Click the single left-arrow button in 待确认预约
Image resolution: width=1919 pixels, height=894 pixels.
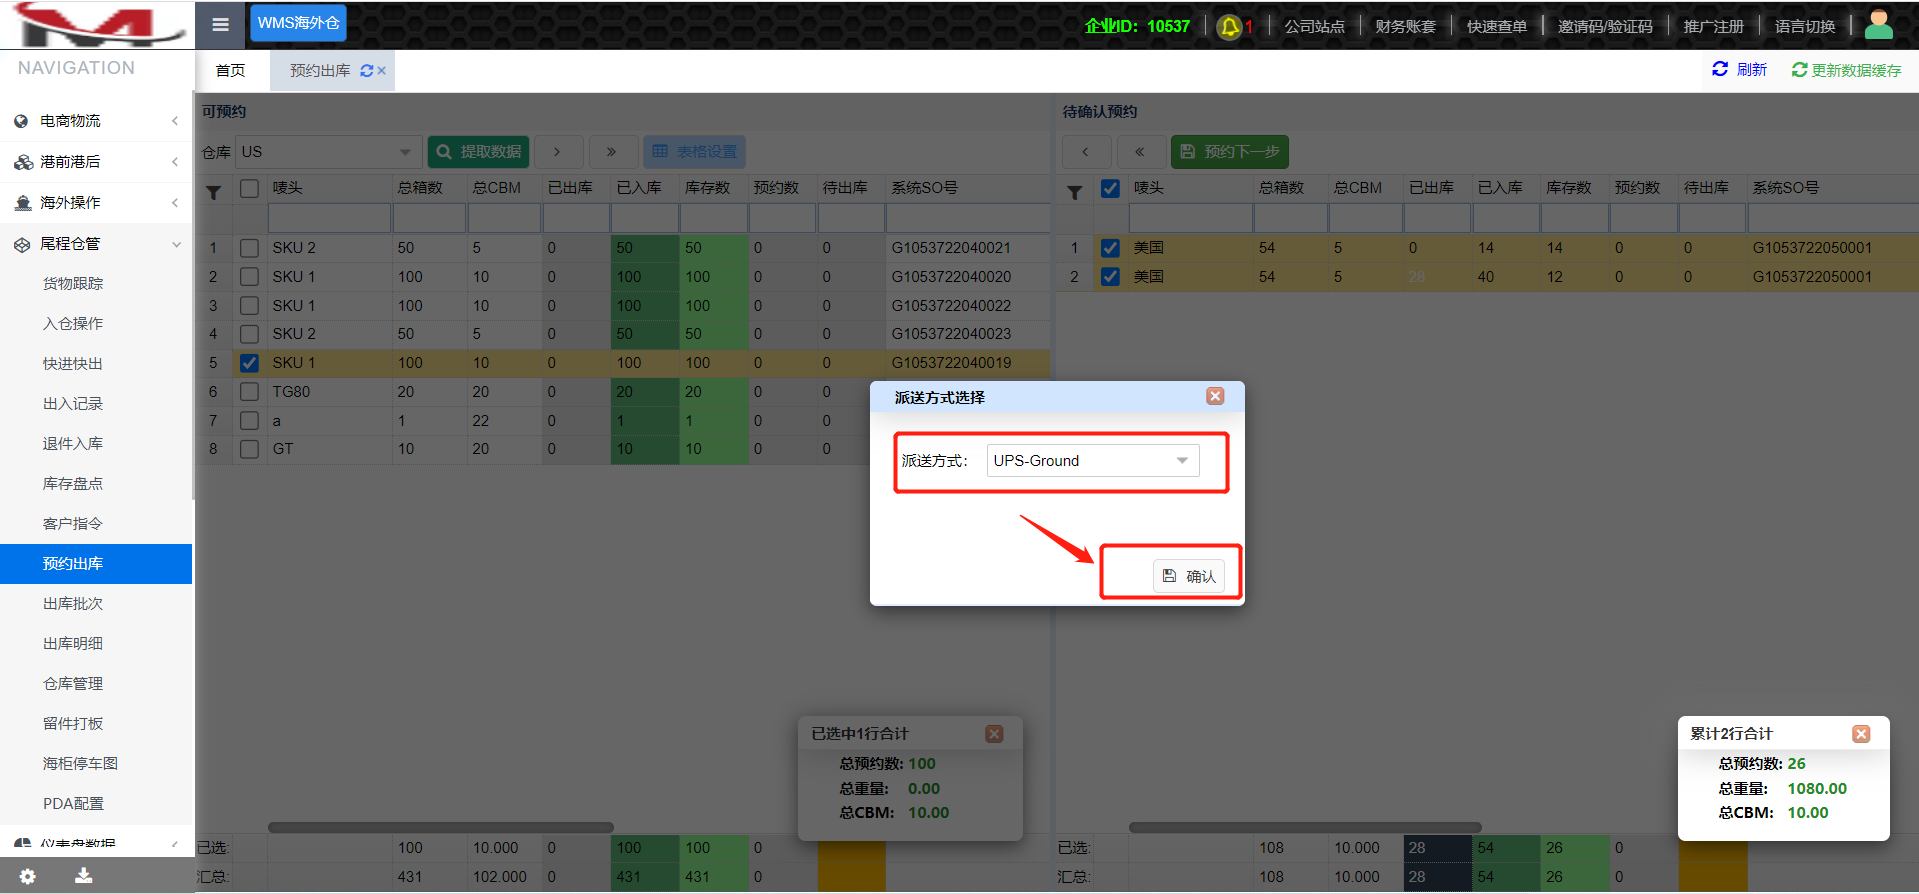(1086, 152)
